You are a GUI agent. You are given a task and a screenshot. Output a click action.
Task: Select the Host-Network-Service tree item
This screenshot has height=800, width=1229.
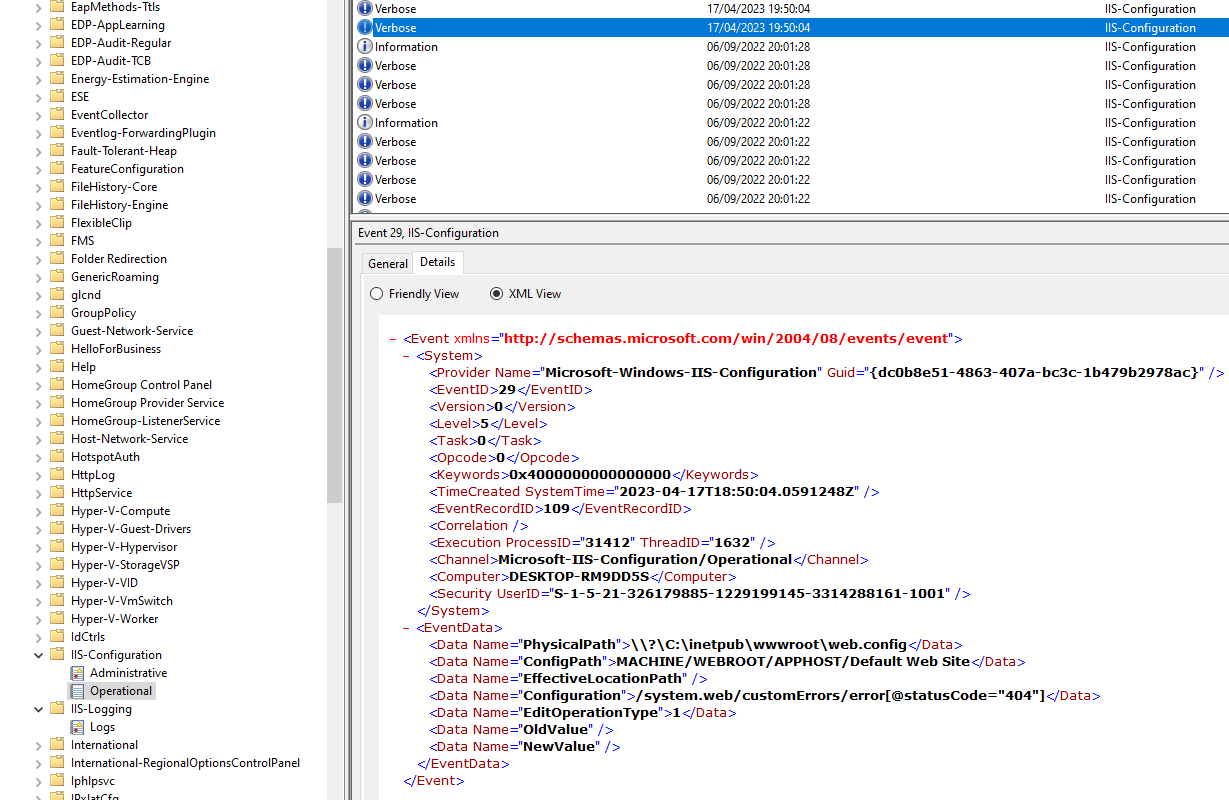[129, 439]
